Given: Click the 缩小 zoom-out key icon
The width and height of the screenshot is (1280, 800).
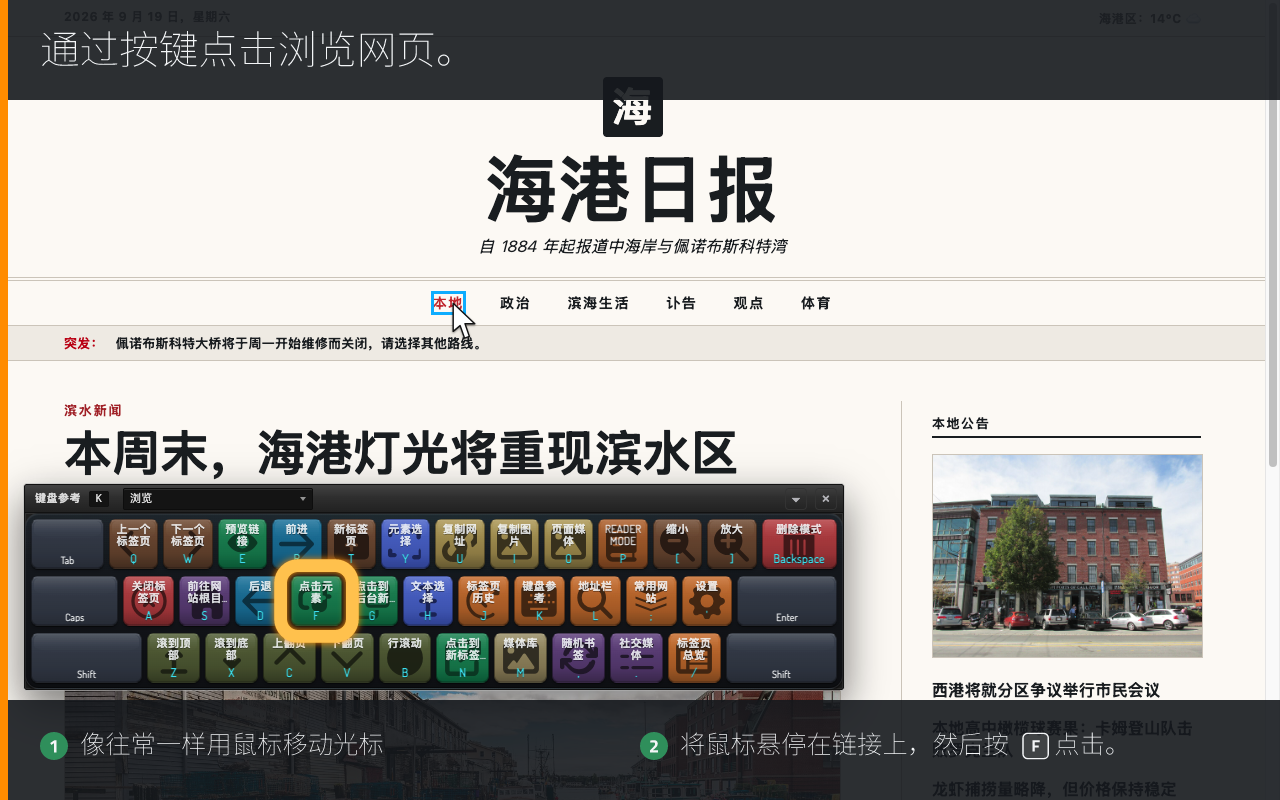Looking at the screenshot, I should point(678,544).
